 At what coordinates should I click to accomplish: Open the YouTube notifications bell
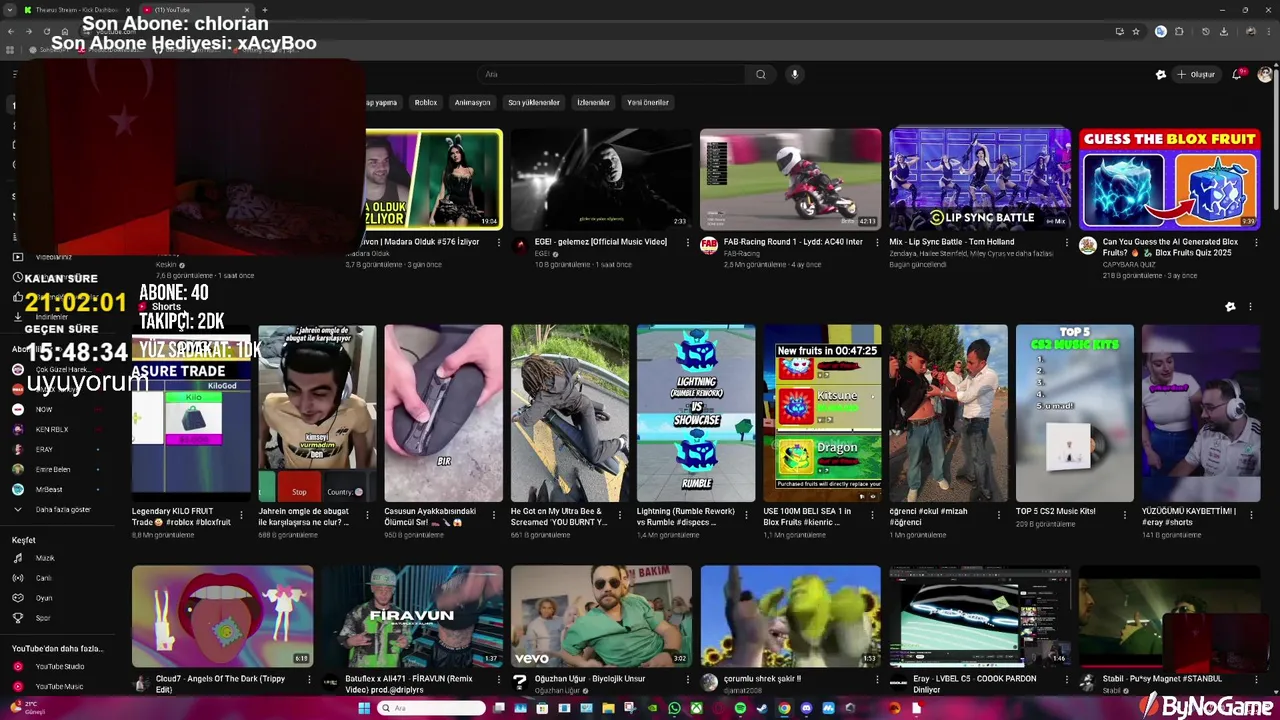click(1240, 74)
